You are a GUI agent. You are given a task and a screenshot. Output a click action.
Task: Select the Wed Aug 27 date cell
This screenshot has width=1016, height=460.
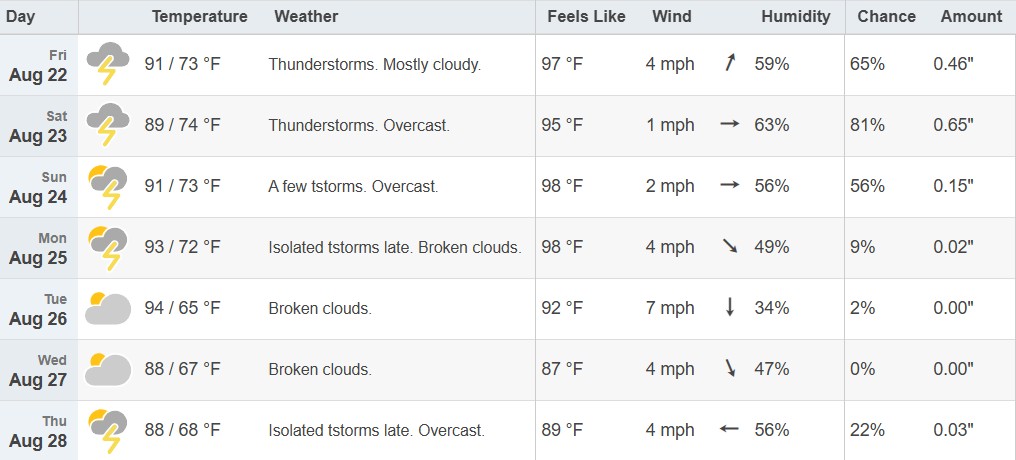[x=39, y=370]
